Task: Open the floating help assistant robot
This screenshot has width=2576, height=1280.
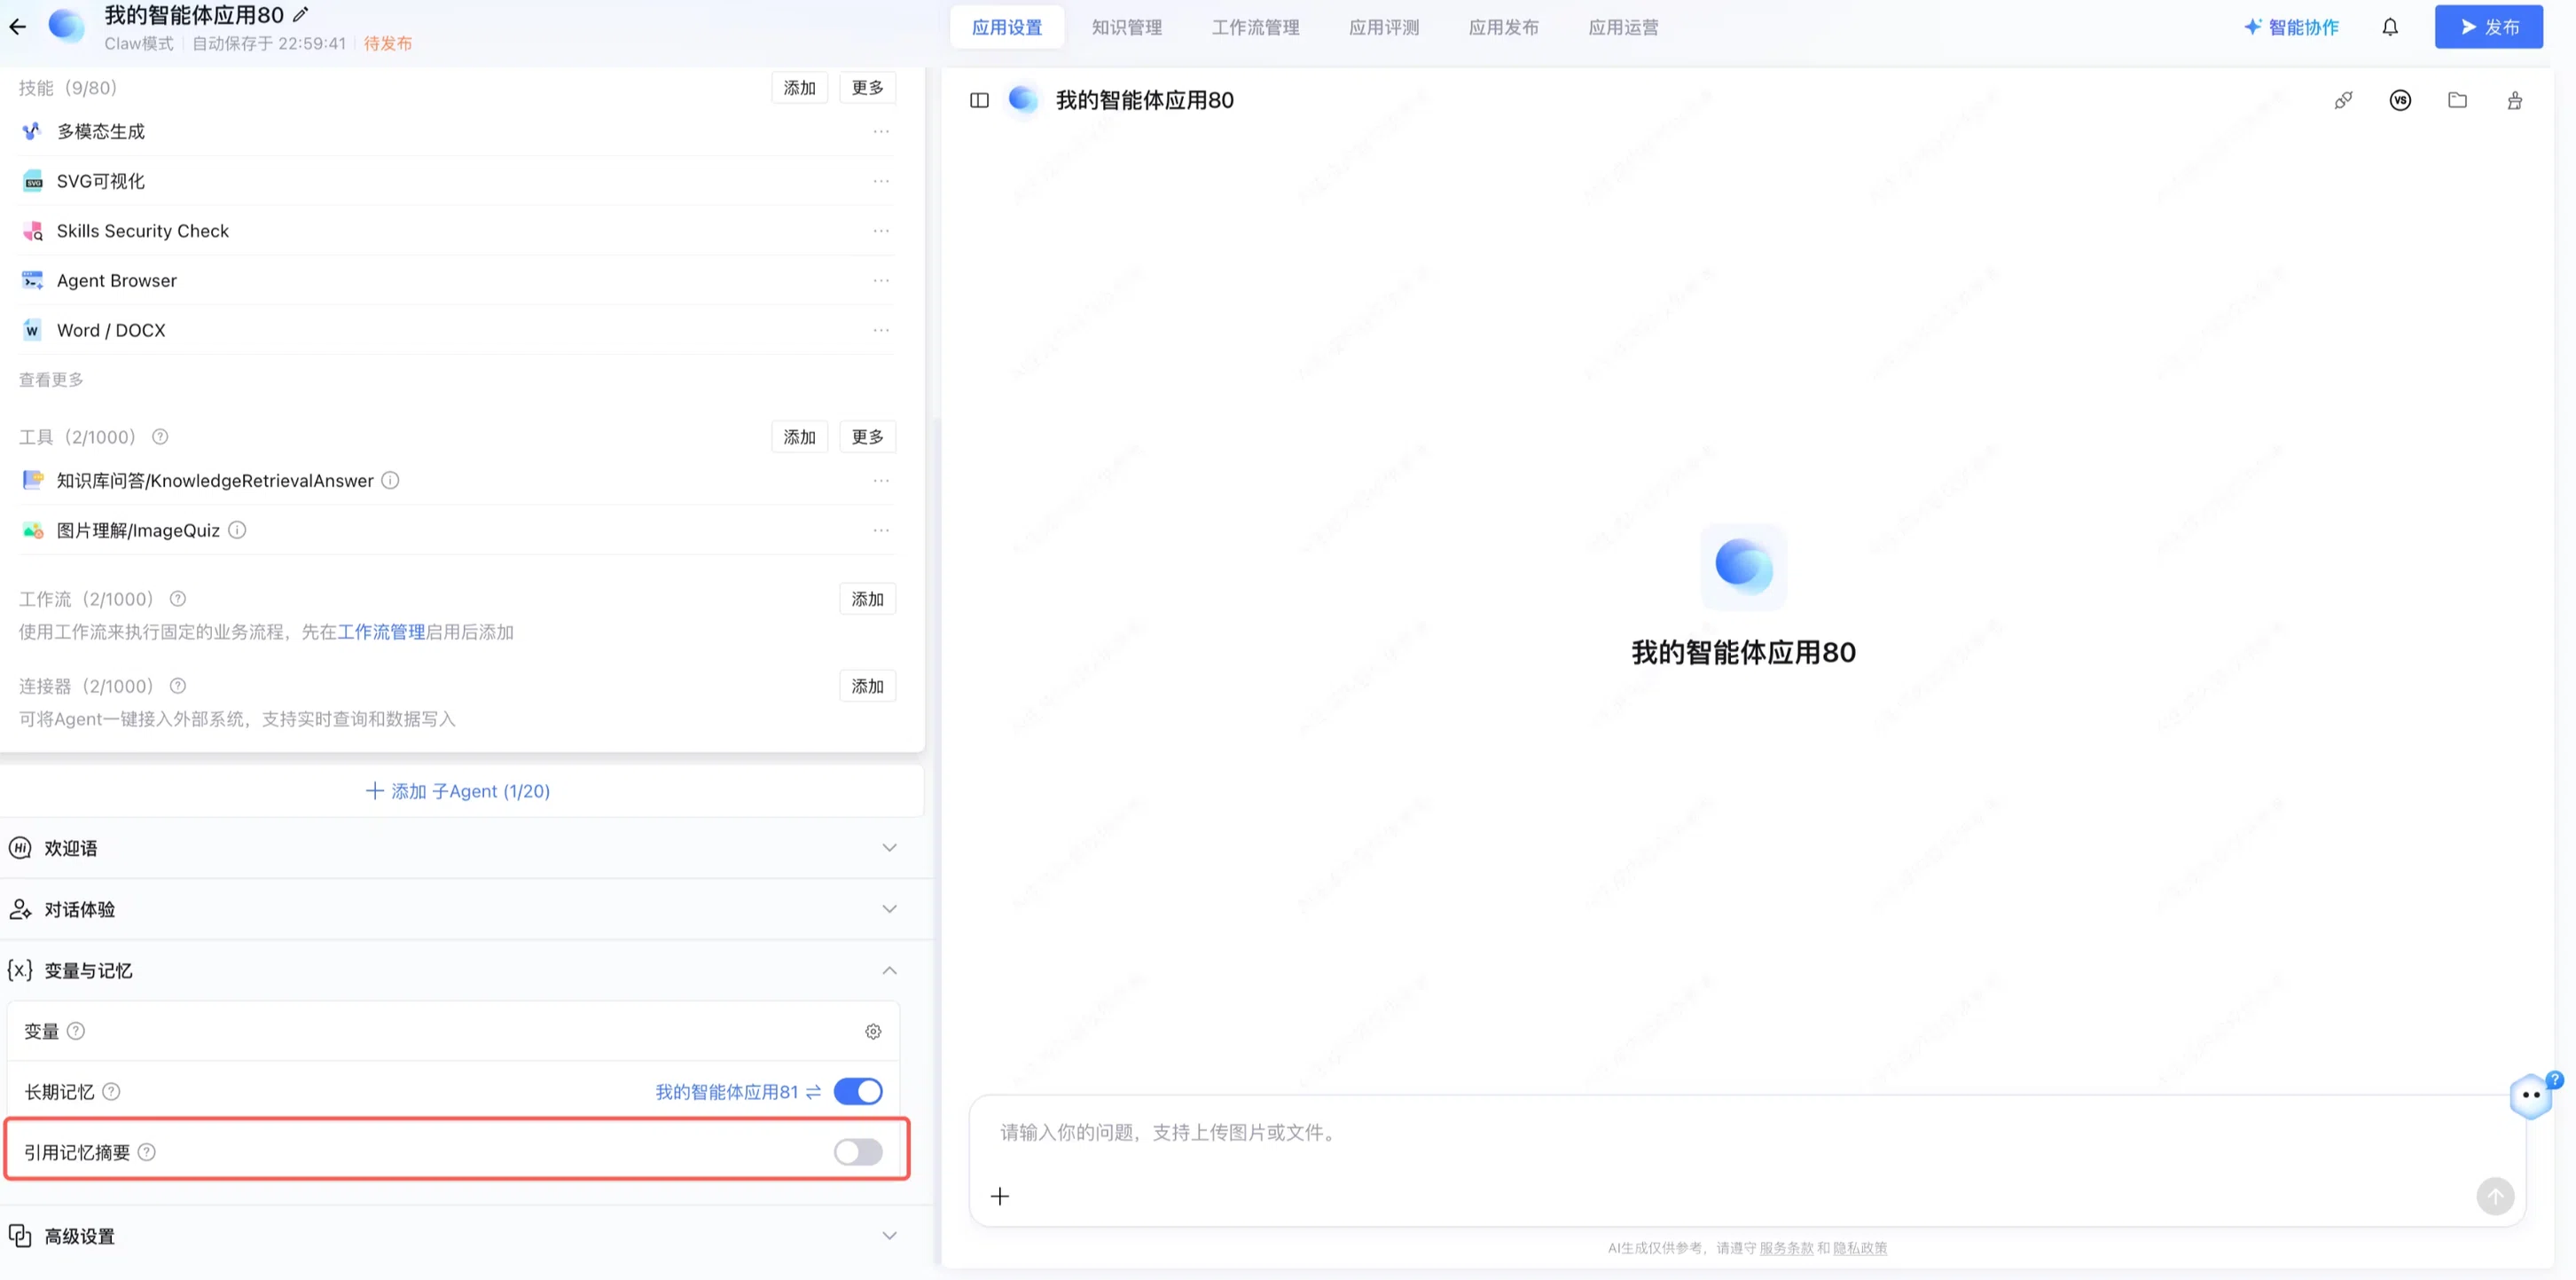Action: point(2531,1097)
